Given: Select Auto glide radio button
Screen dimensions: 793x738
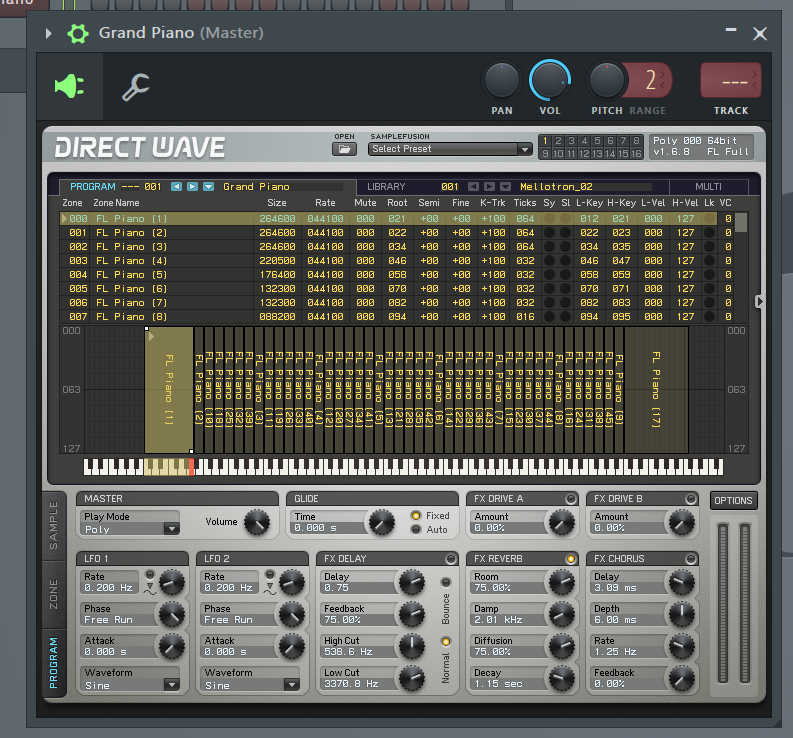Looking at the screenshot, I should tap(416, 530).
